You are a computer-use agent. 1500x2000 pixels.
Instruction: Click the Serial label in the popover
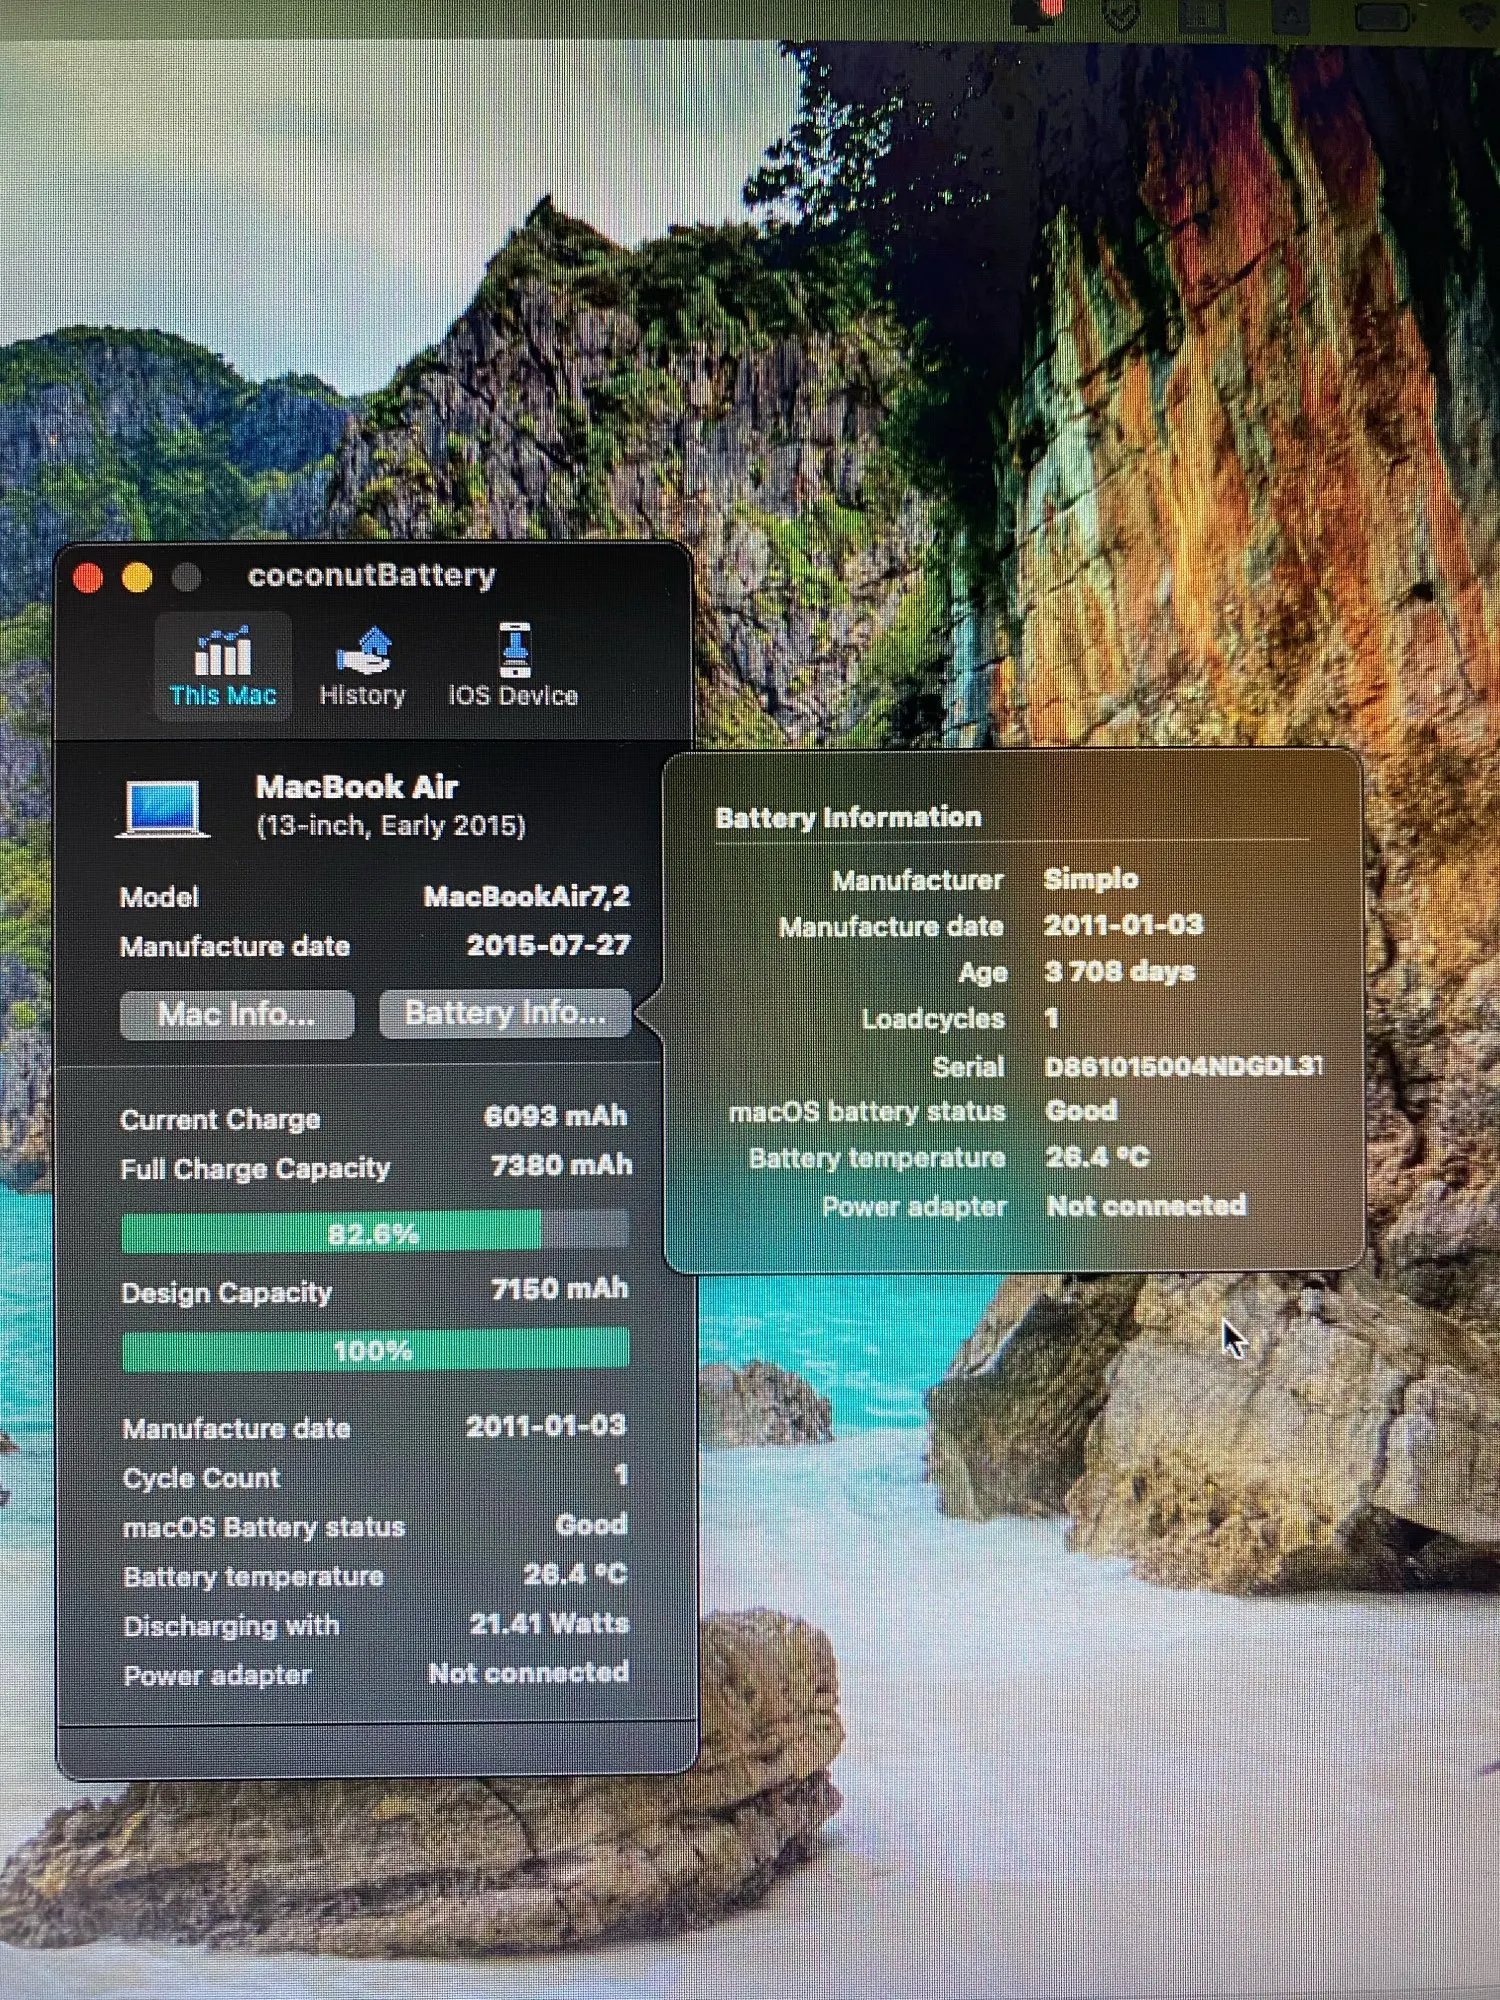(x=968, y=1067)
